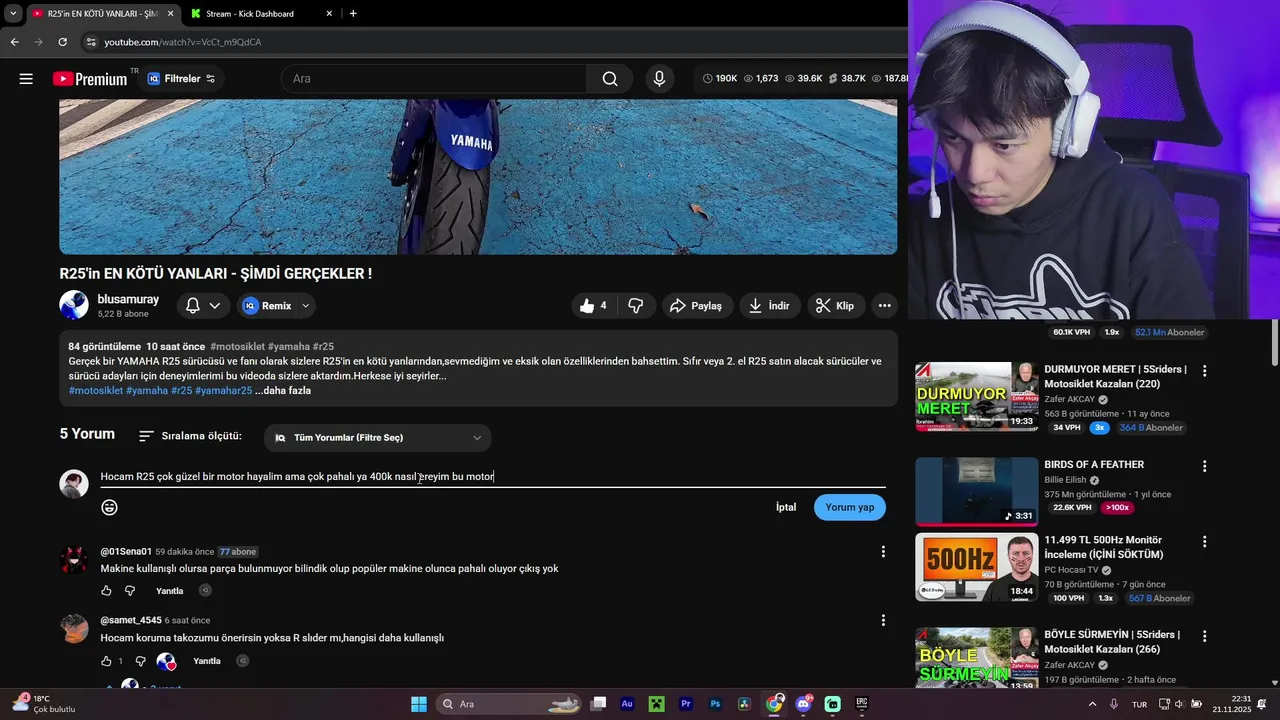The image size is (1280, 720).
Task: Toggle Filtreler filter switch in header
Action: coord(210,79)
